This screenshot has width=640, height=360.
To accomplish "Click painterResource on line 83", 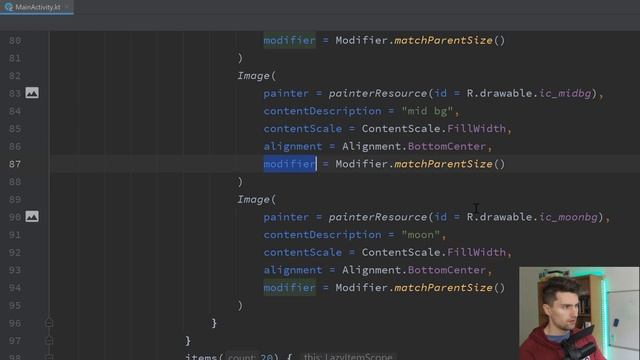I will [x=378, y=93].
